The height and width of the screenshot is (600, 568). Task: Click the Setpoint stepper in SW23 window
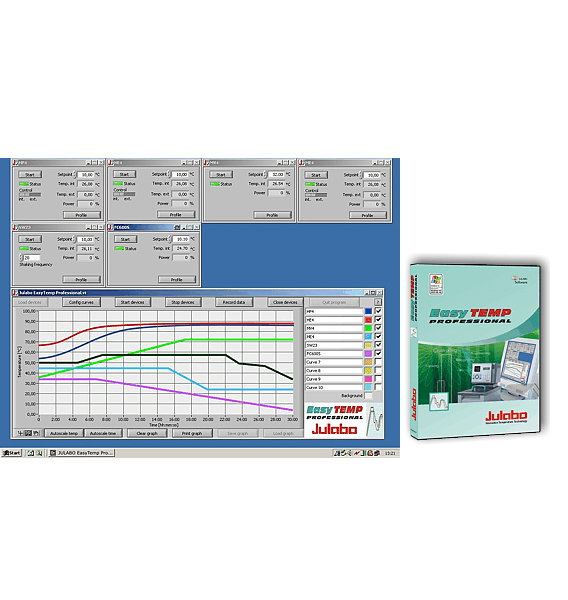pyautogui.click(x=74, y=239)
